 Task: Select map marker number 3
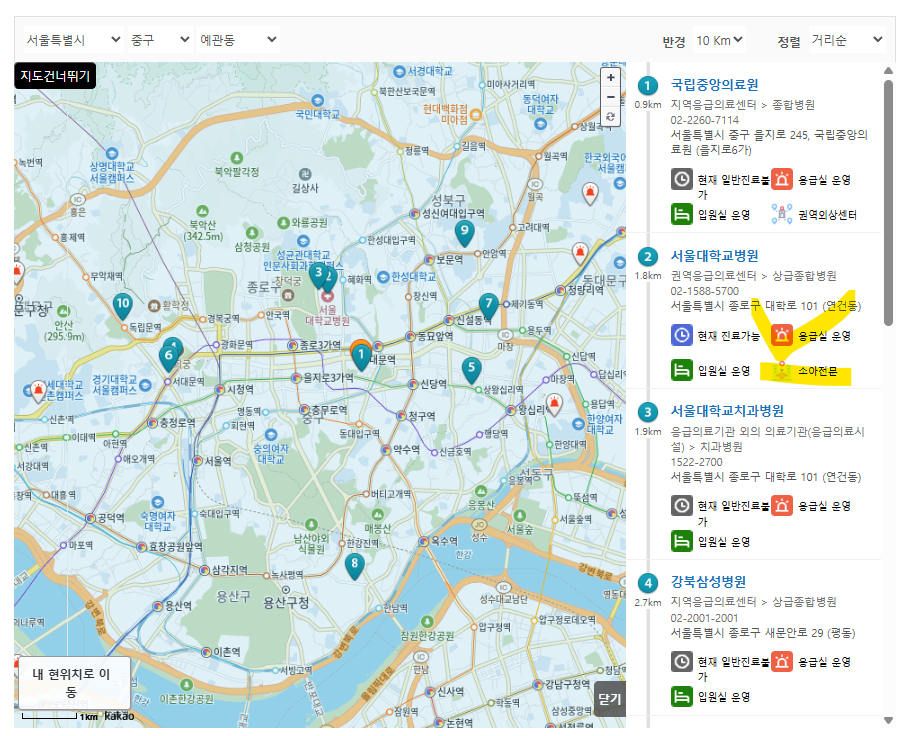tap(318, 275)
